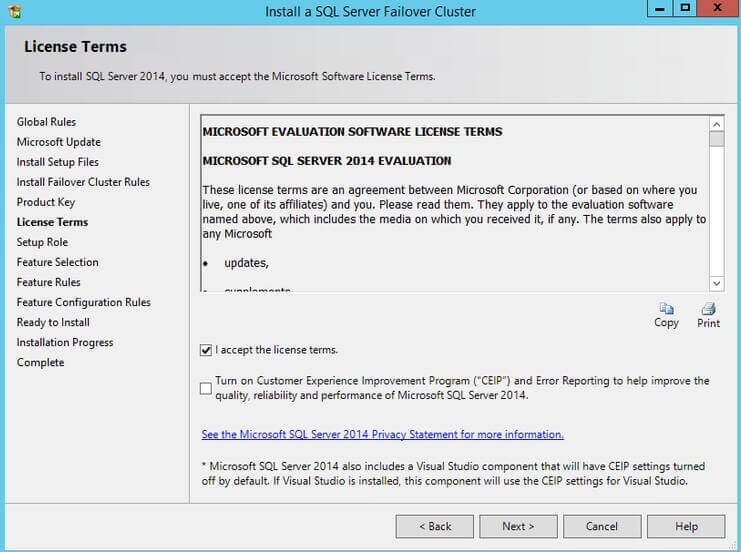
Task: Select the Install Setup Files step
Action: [58, 162]
